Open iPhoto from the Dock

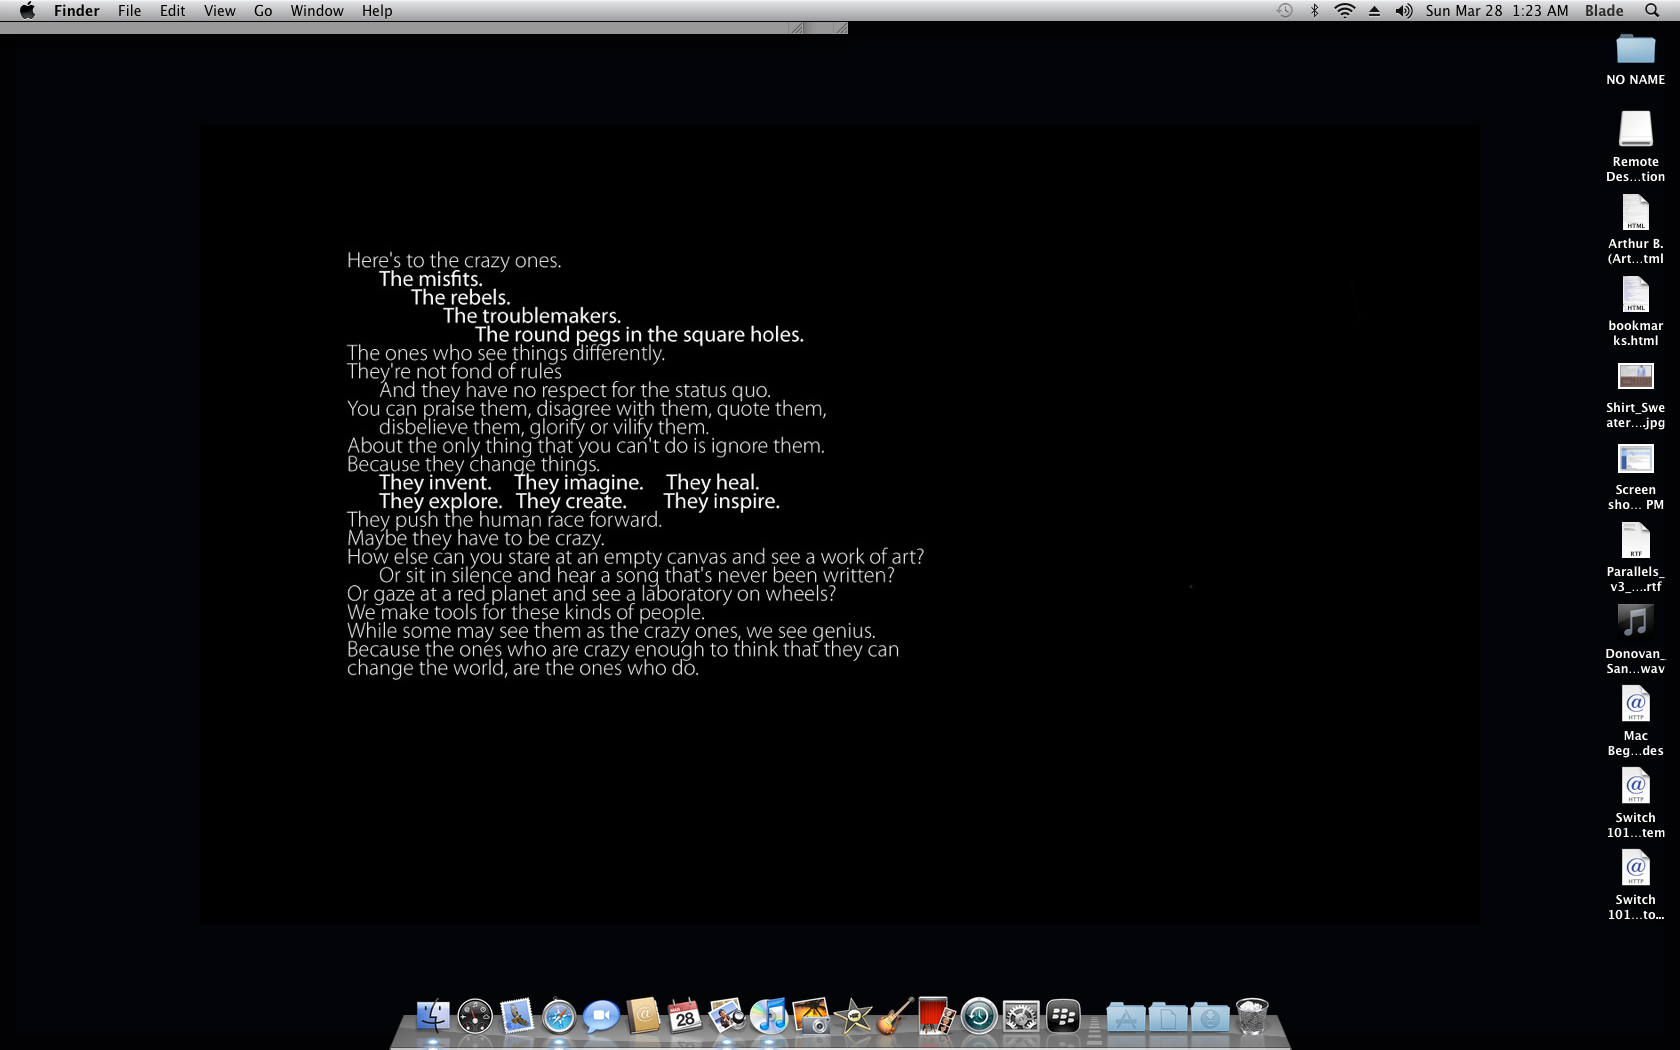point(811,1016)
